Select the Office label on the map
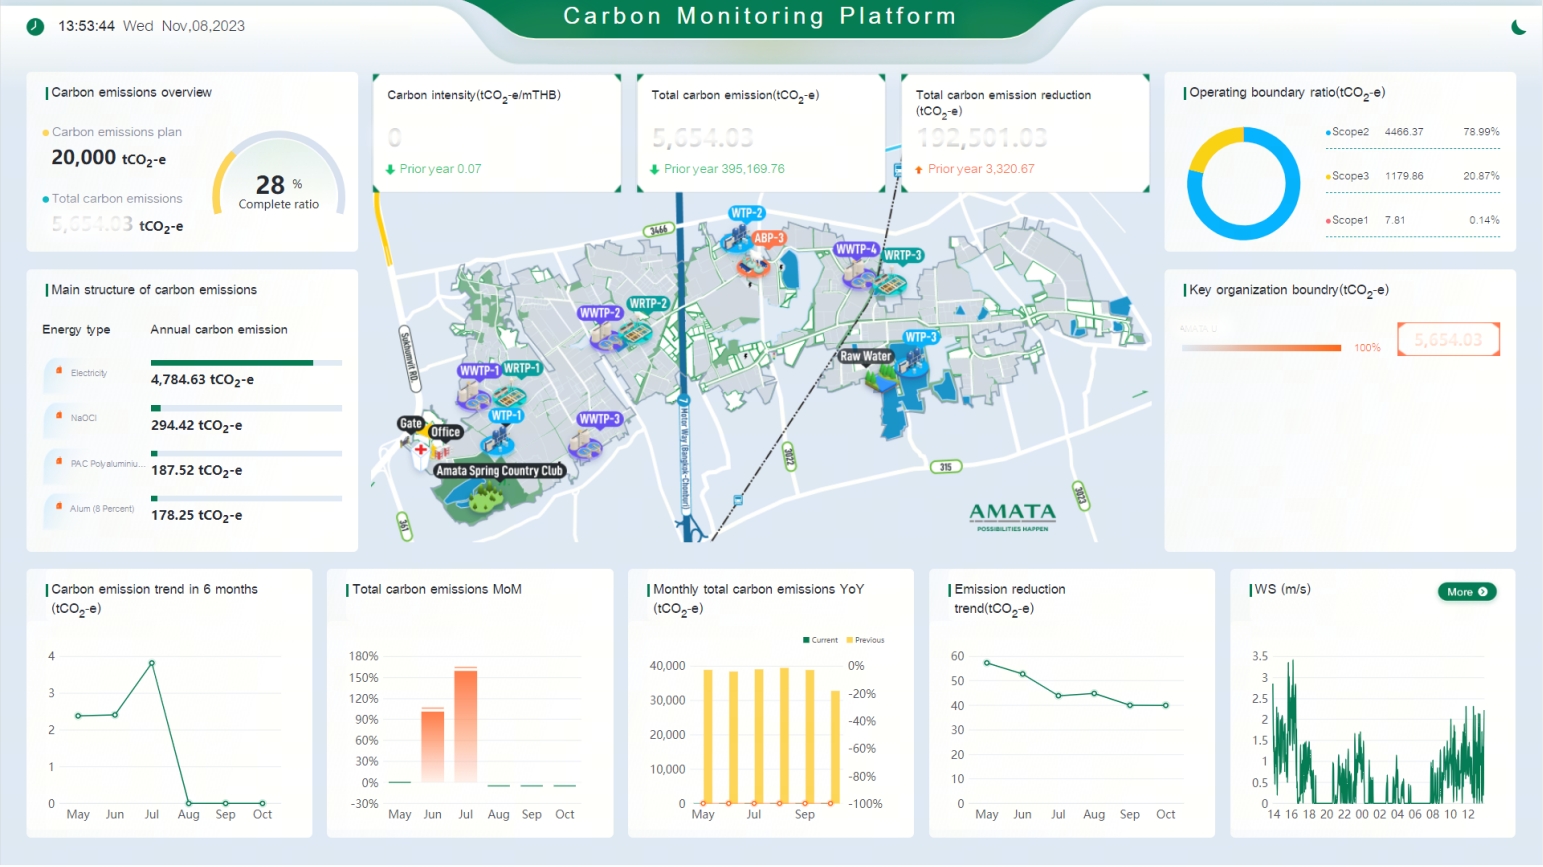The image size is (1543, 867). pyautogui.click(x=445, y=432)
